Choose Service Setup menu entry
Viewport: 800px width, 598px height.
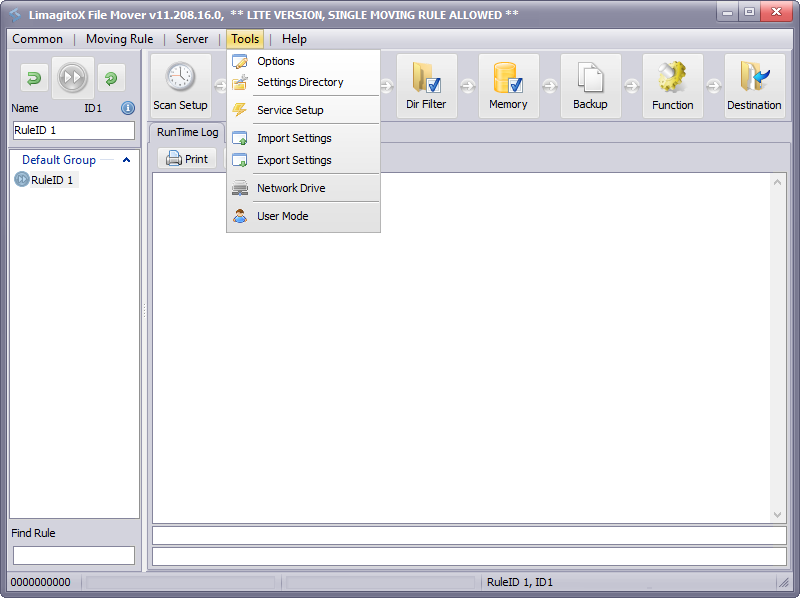tap(304, 110)
